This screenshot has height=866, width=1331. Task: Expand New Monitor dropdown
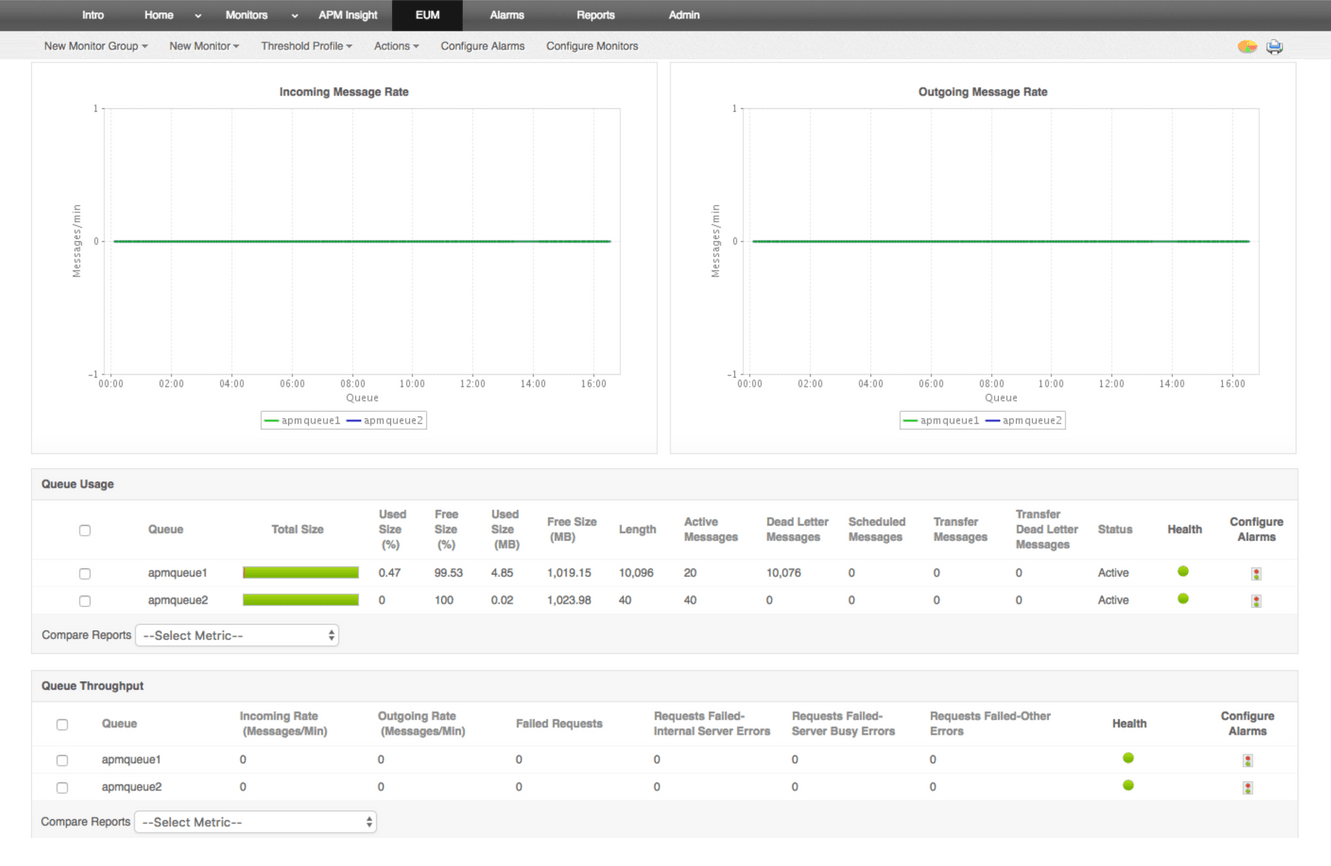204,46
